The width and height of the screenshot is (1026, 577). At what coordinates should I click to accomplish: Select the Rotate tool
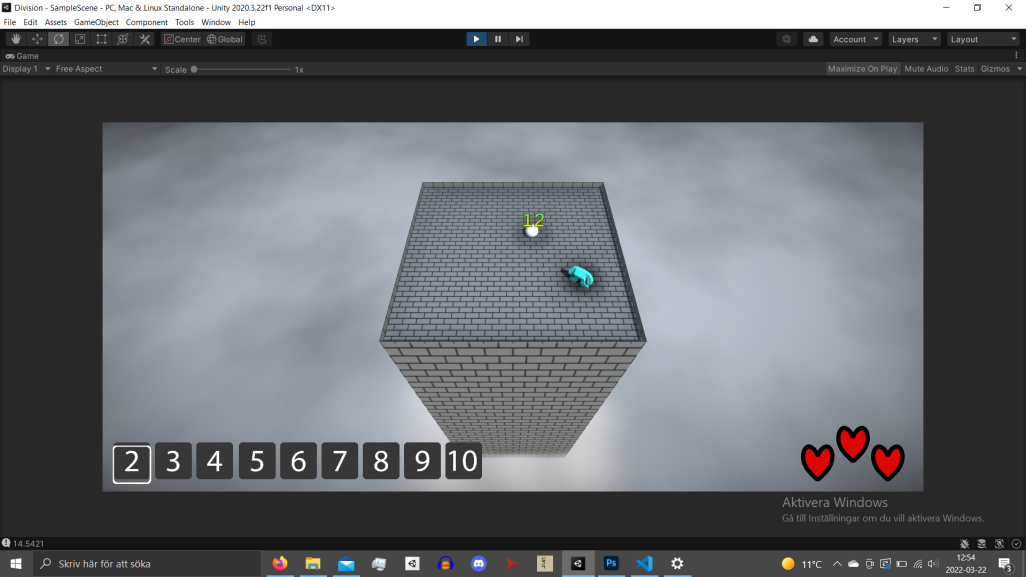click(x=58, y=39)
